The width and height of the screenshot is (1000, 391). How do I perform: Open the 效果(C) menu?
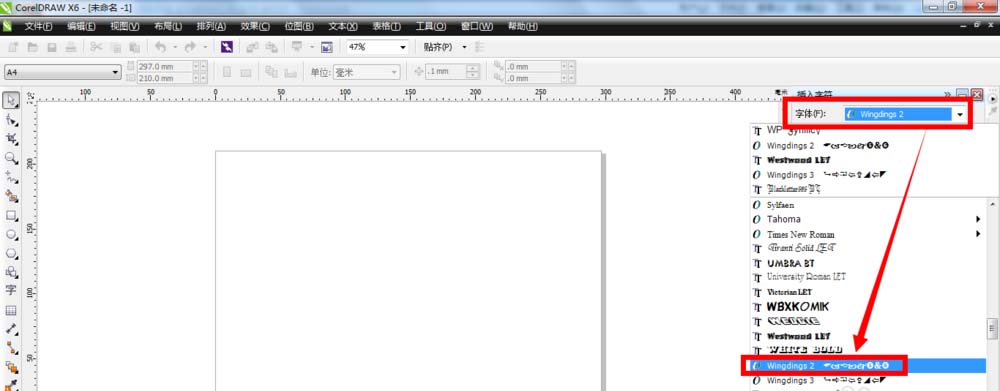click(x=255, y=27)
